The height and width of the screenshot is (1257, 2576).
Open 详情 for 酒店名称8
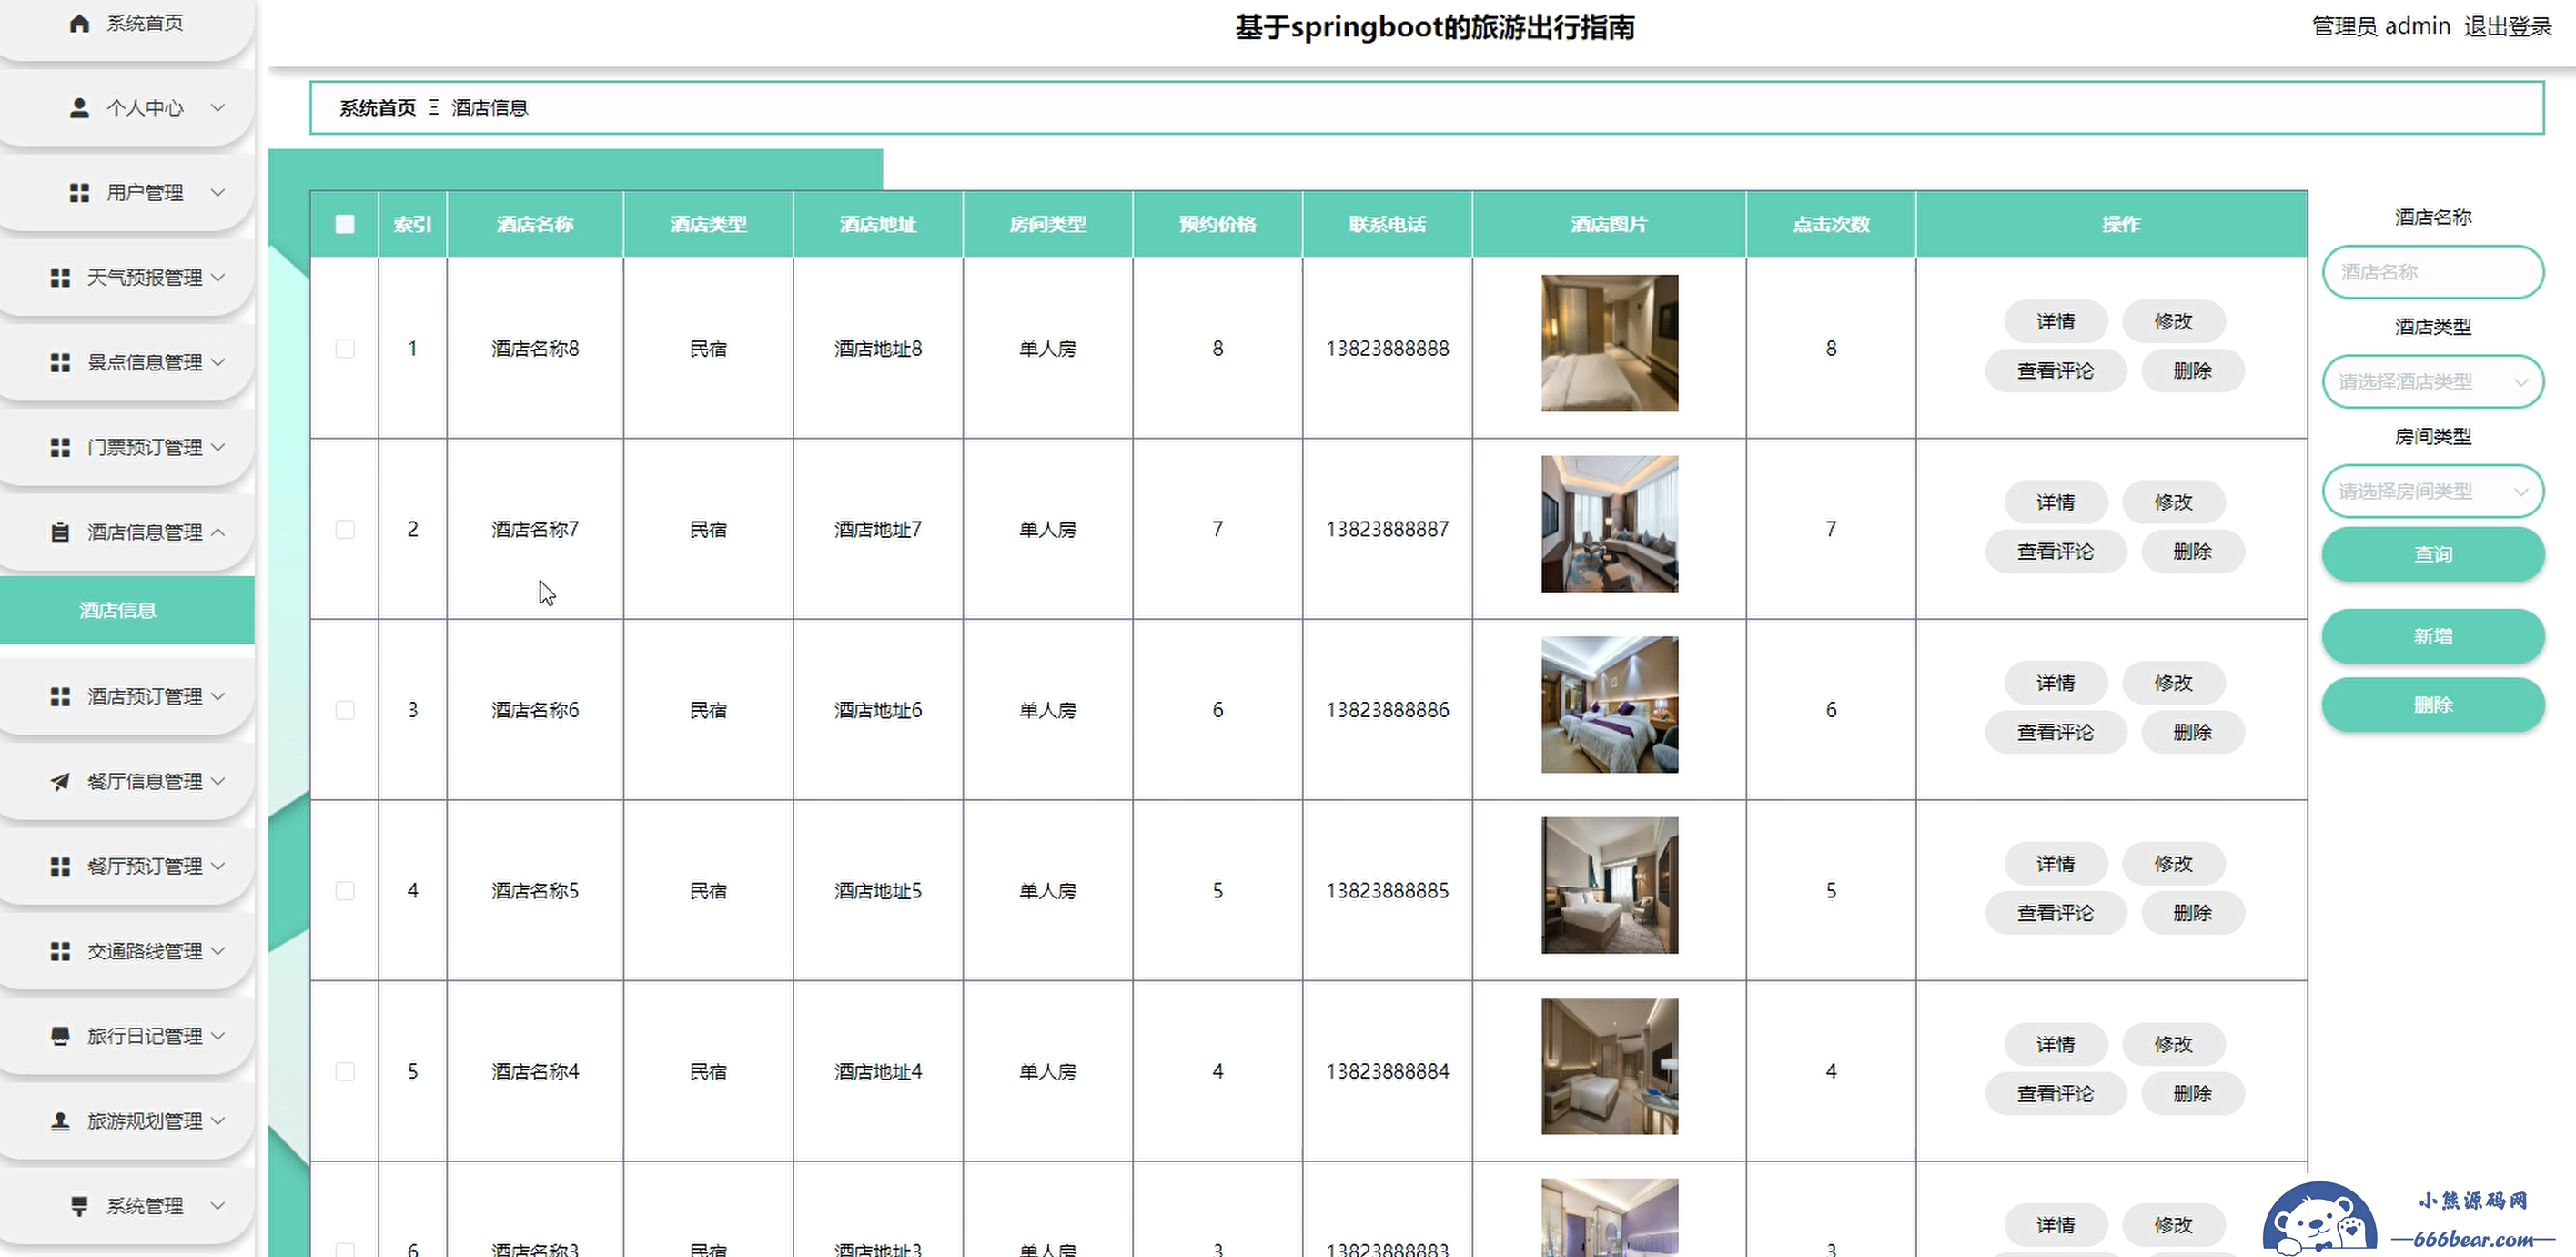point(2056,322)
